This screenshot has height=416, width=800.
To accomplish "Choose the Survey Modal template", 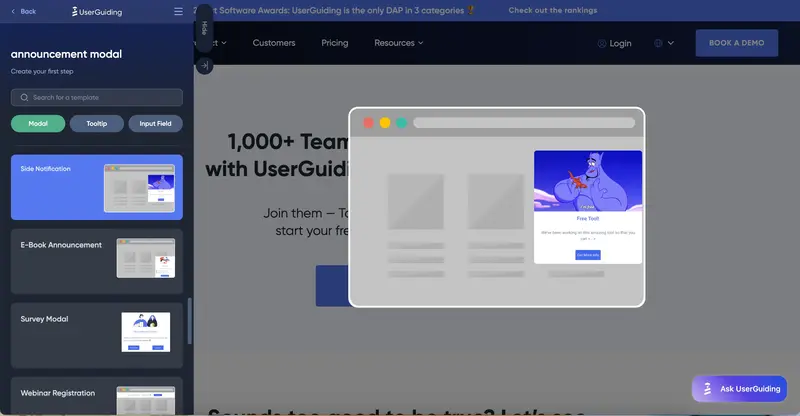I will pos(97,335).
